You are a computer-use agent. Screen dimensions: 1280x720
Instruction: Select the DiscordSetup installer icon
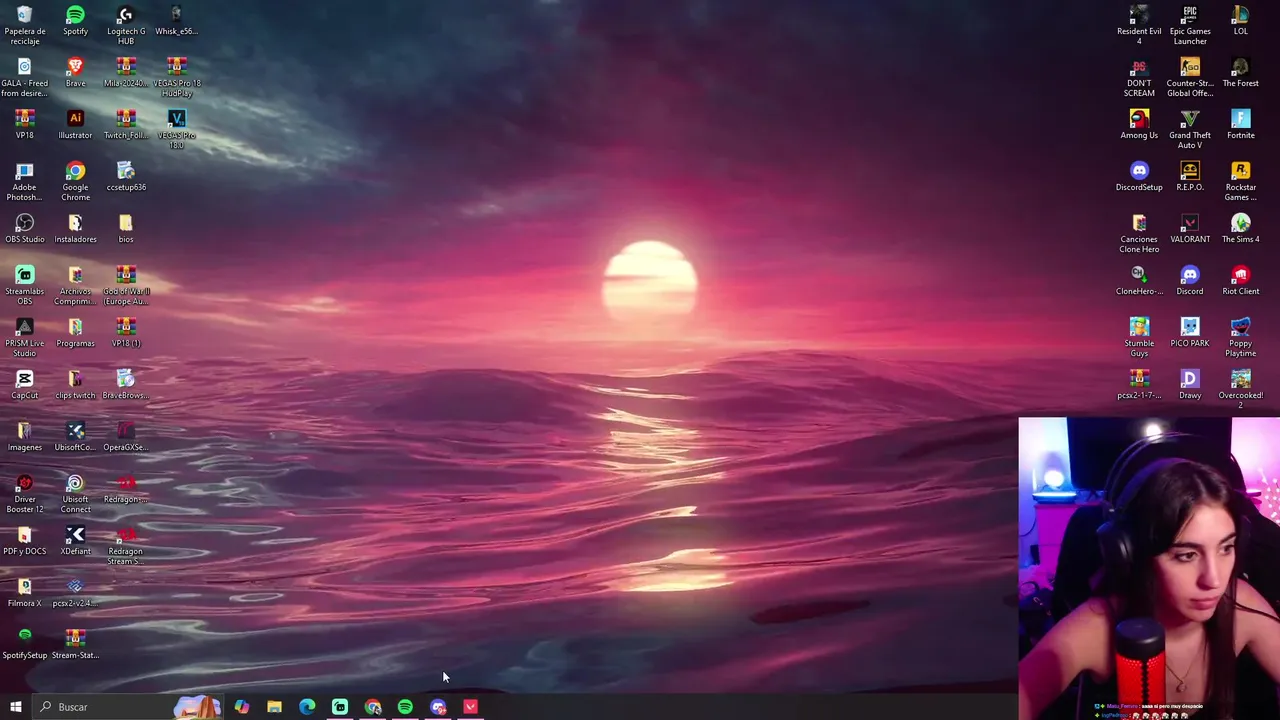click(x=1139, y=176)
